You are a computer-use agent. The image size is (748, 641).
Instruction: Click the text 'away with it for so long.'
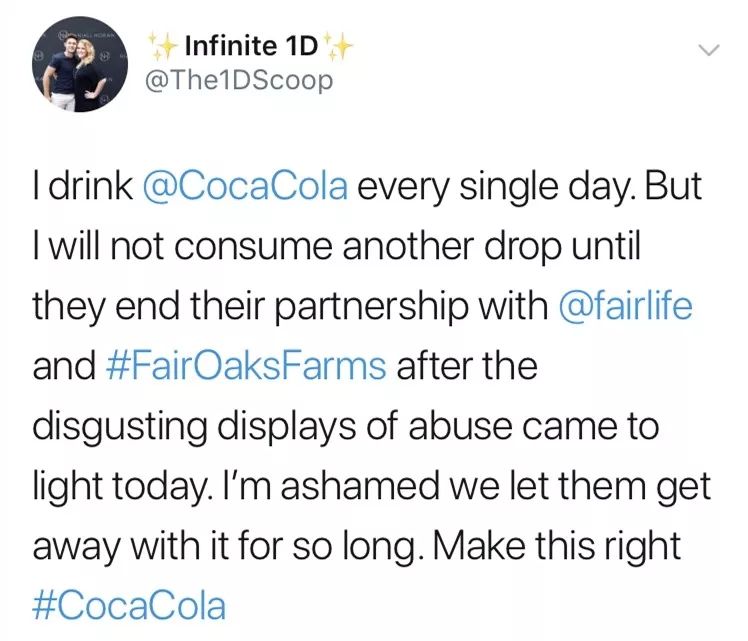pyautogui.click(x=228, y=546)
